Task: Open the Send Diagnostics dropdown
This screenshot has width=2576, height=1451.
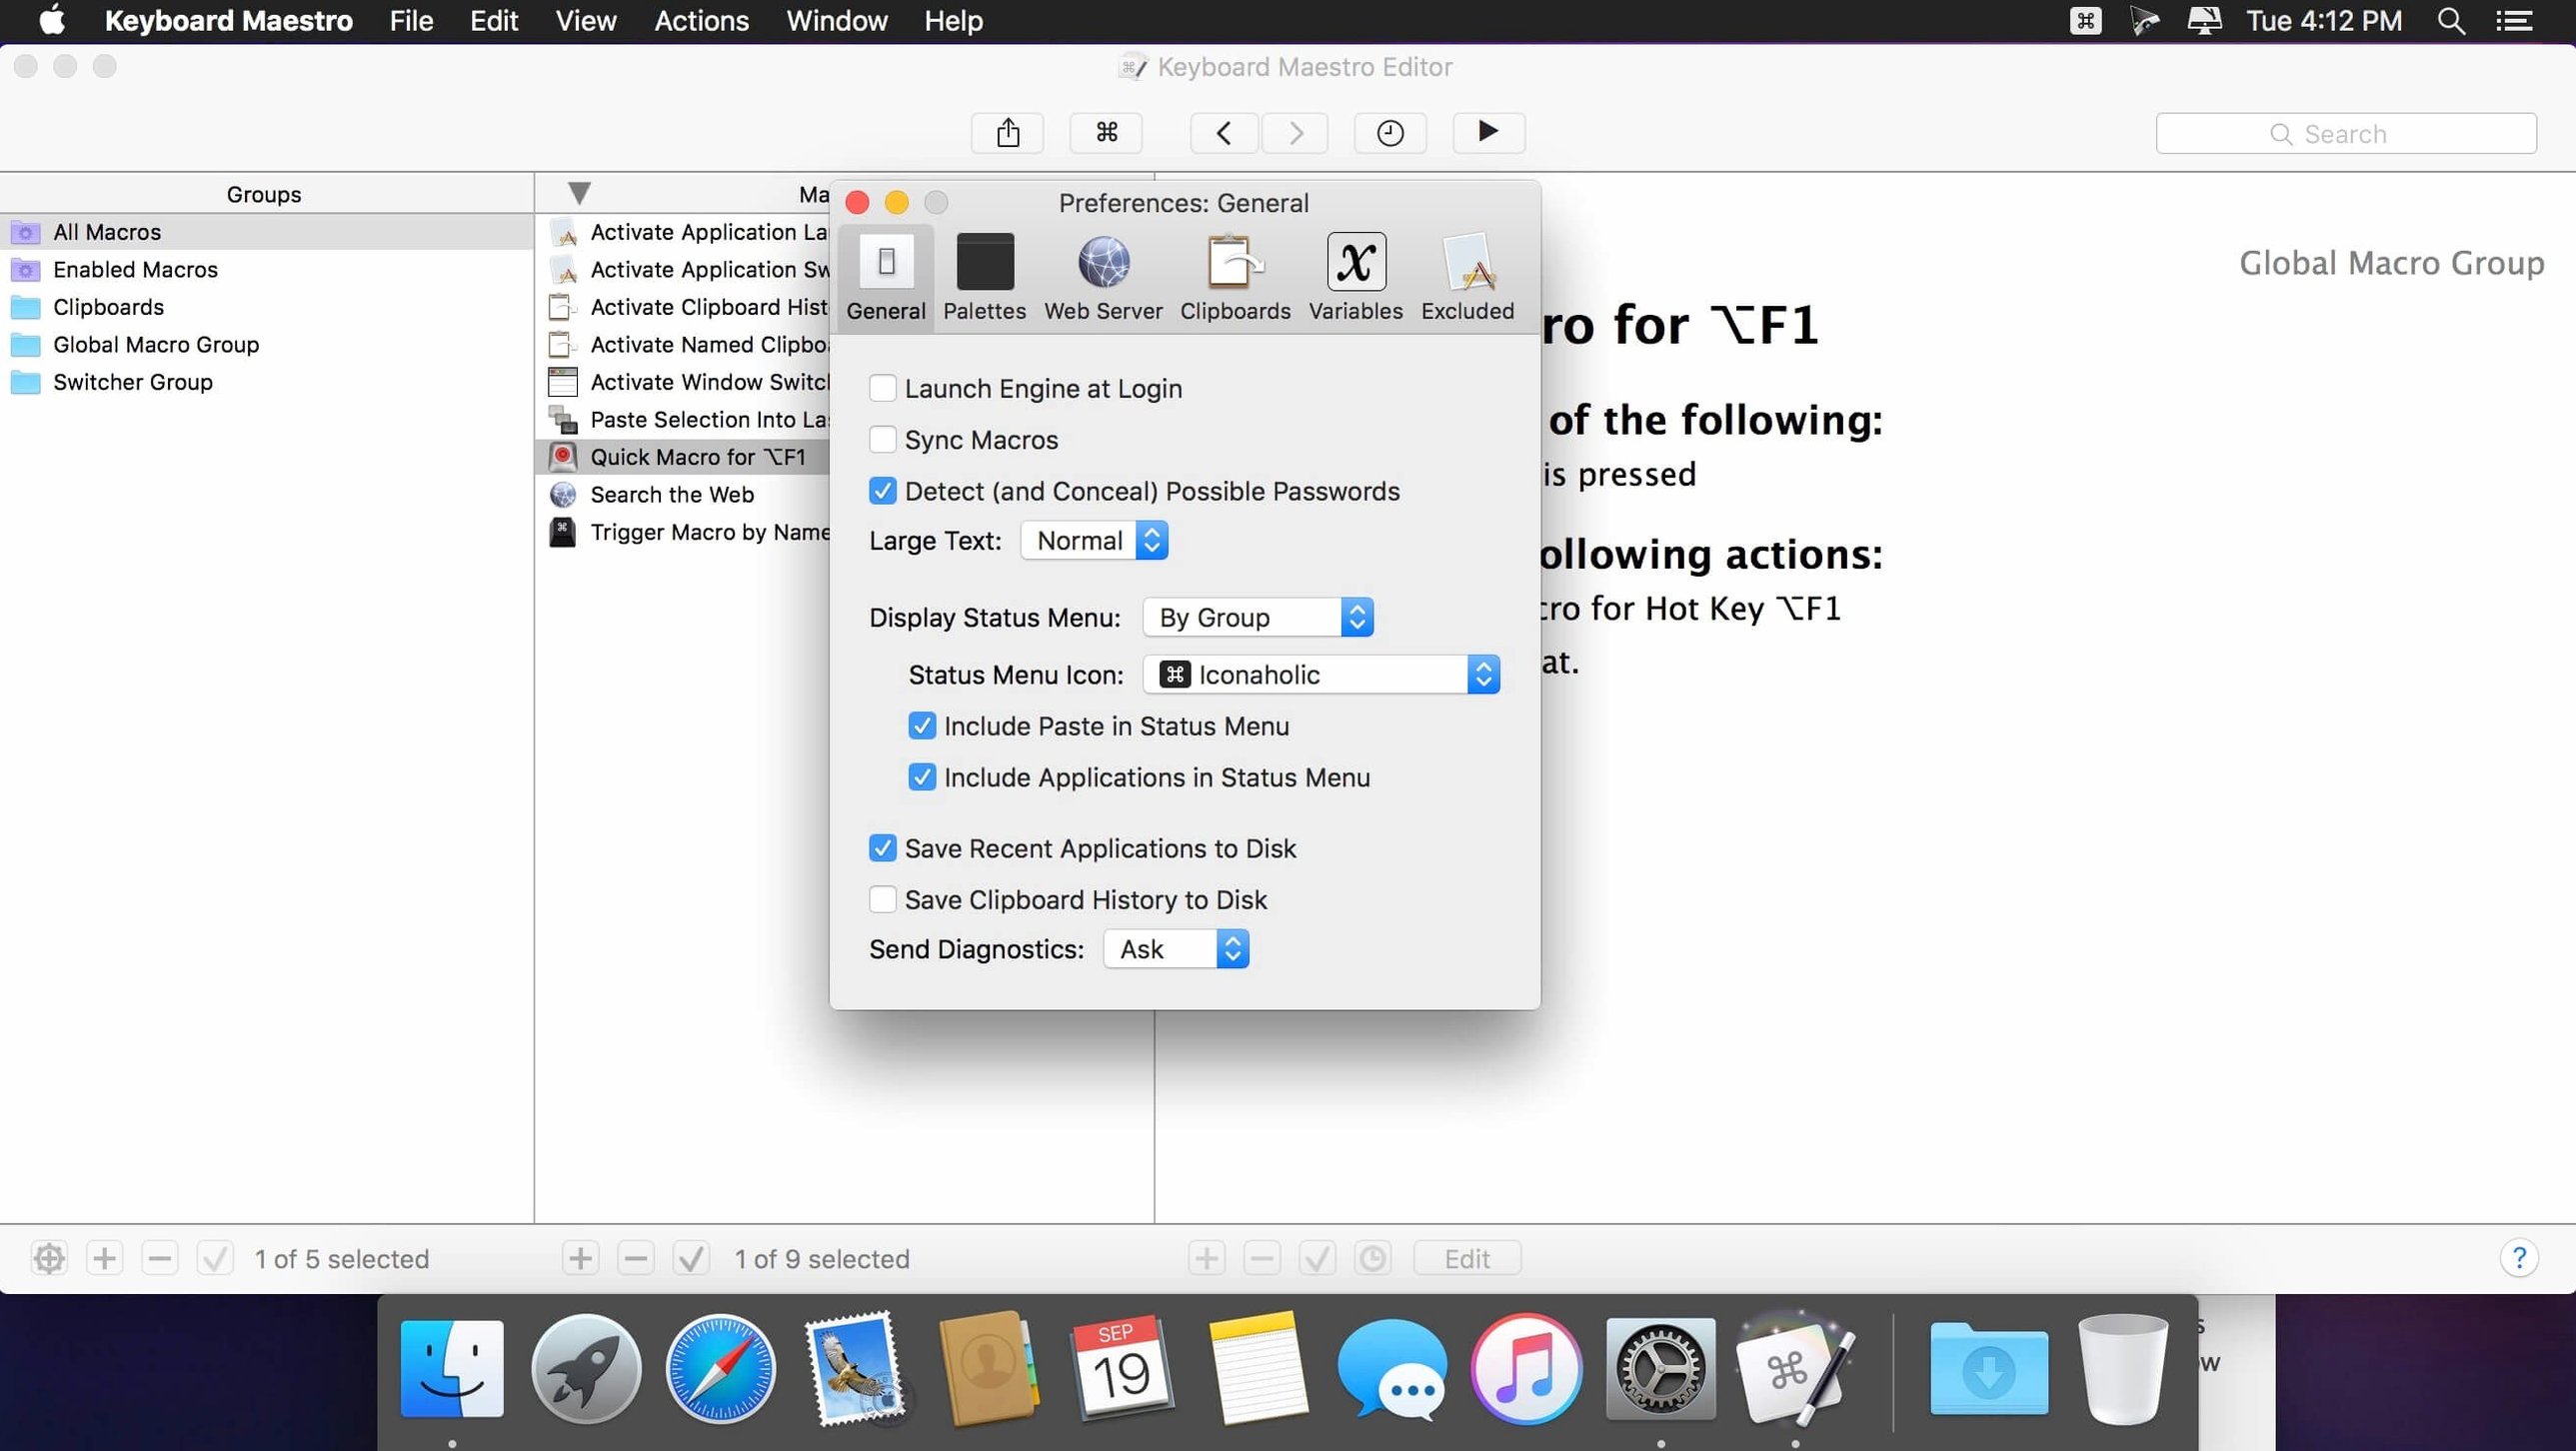Action: (1176, 949)
